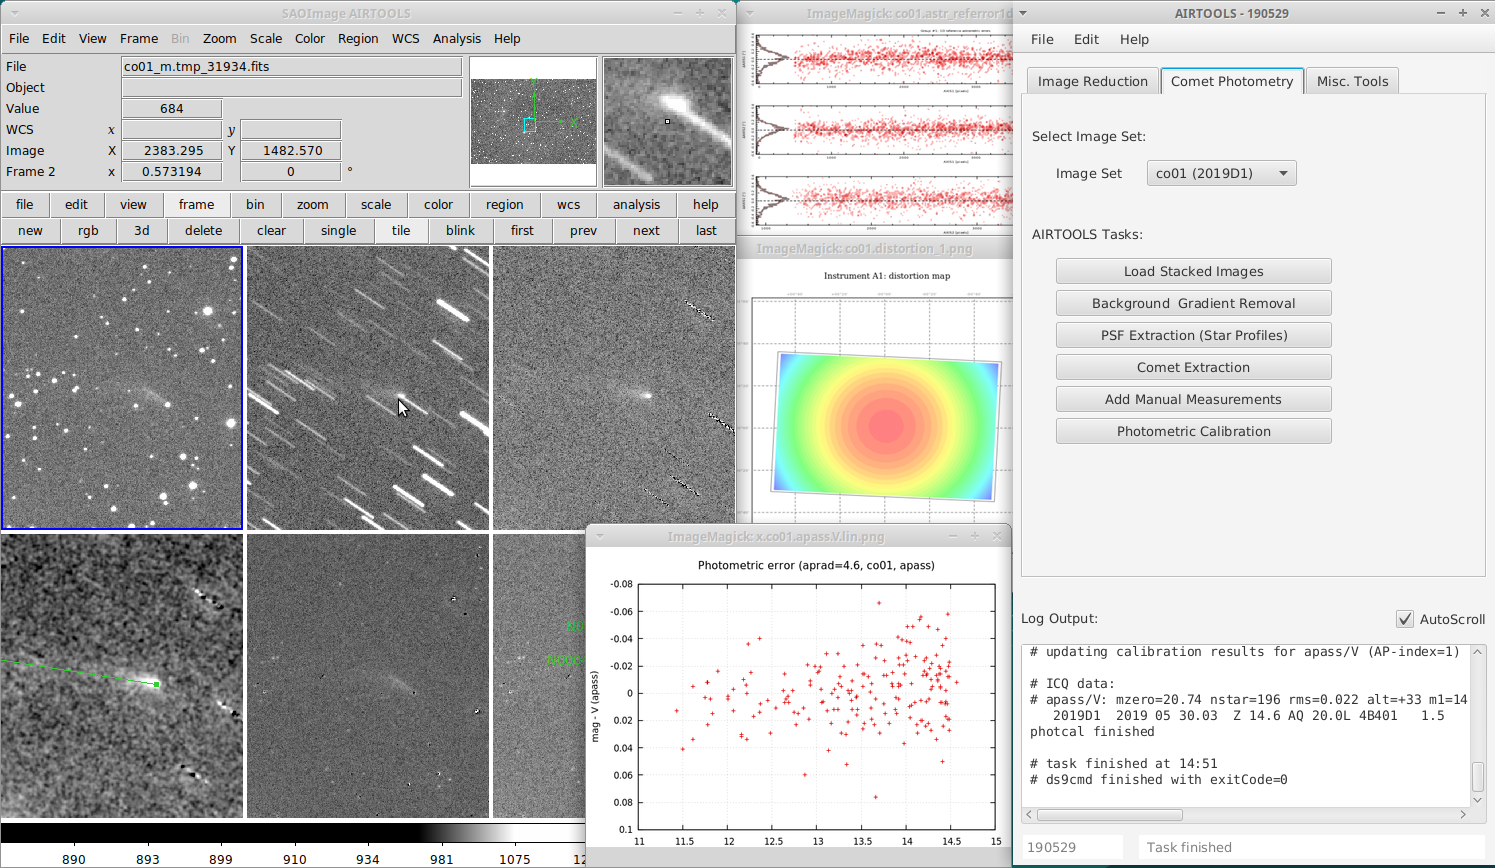The image size is (1495, 868).
Task: Enable blink frame mode
Action: pyautogui.click(x=461, y=230)
